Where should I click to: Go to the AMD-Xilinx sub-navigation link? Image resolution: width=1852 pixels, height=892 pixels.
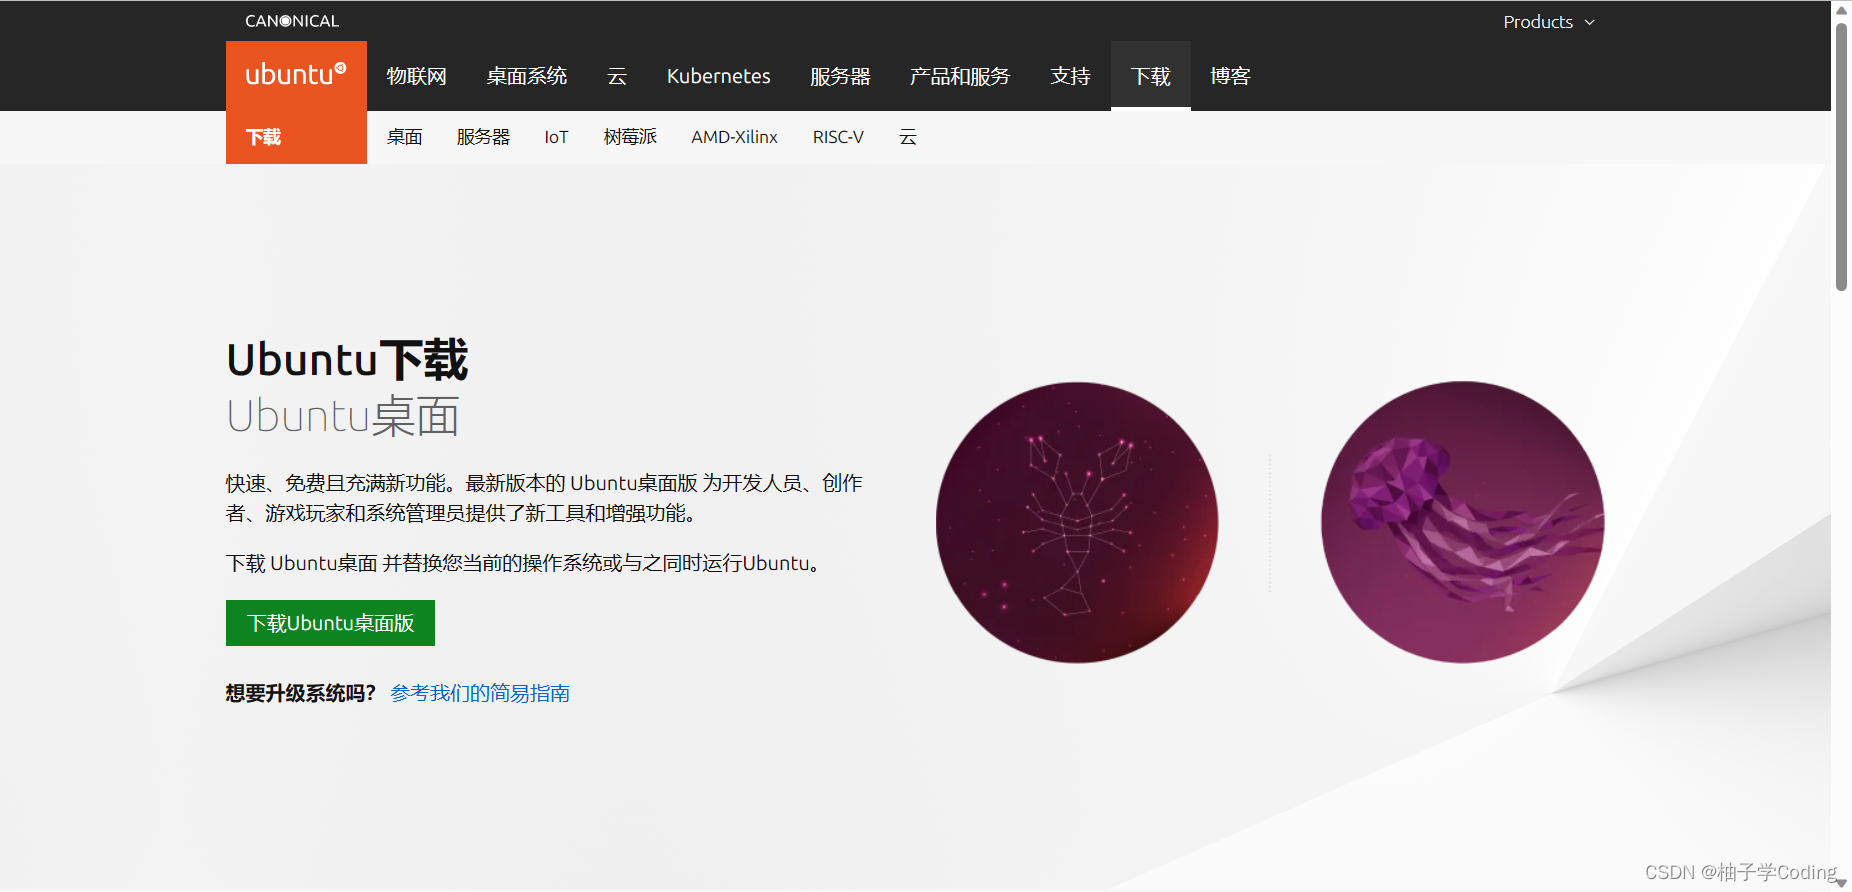[x=734, y=137]
